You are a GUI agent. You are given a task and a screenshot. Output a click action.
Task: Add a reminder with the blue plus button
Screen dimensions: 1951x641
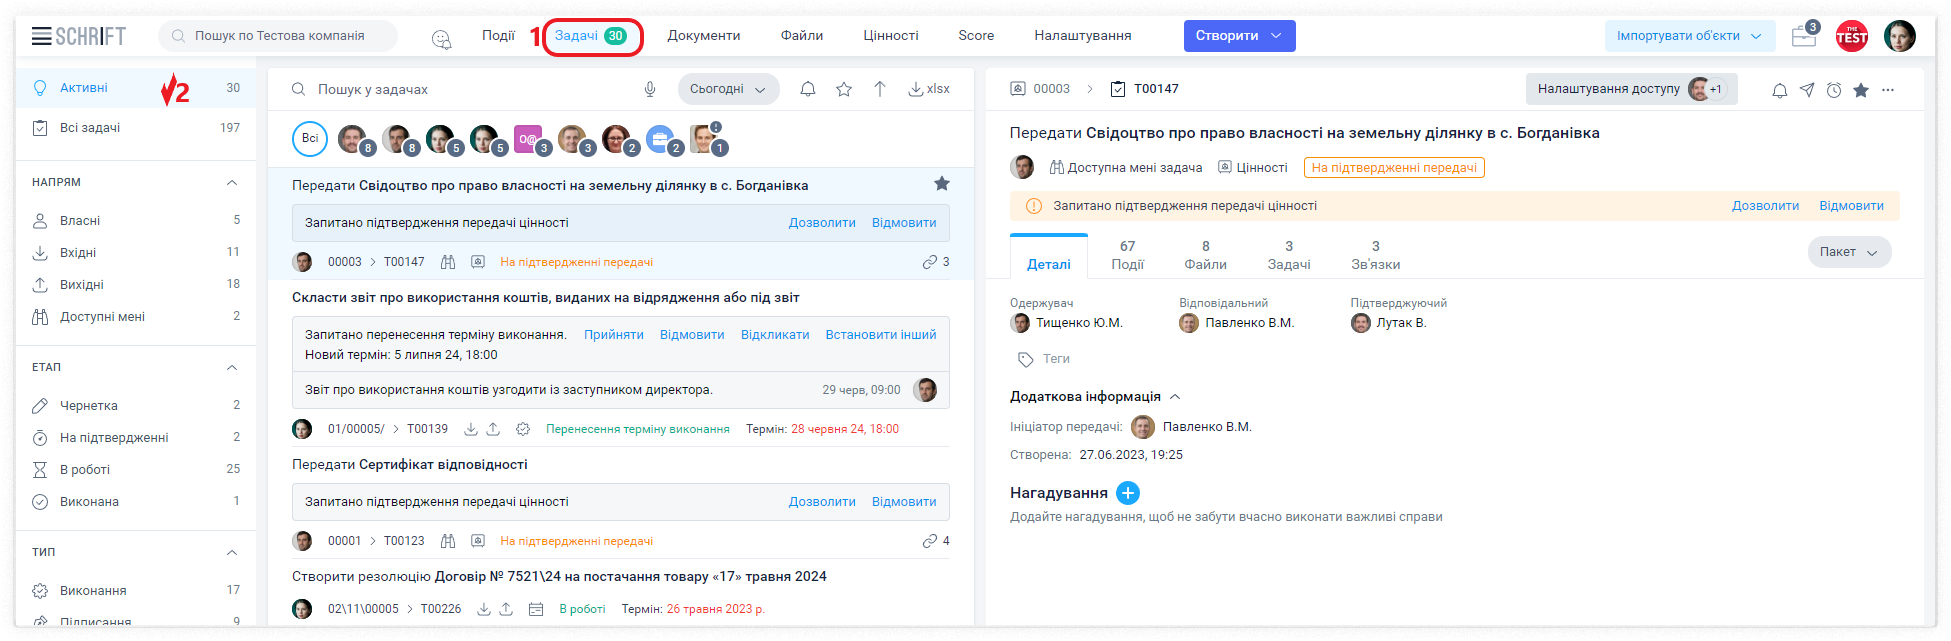(x=1127, y=493)
